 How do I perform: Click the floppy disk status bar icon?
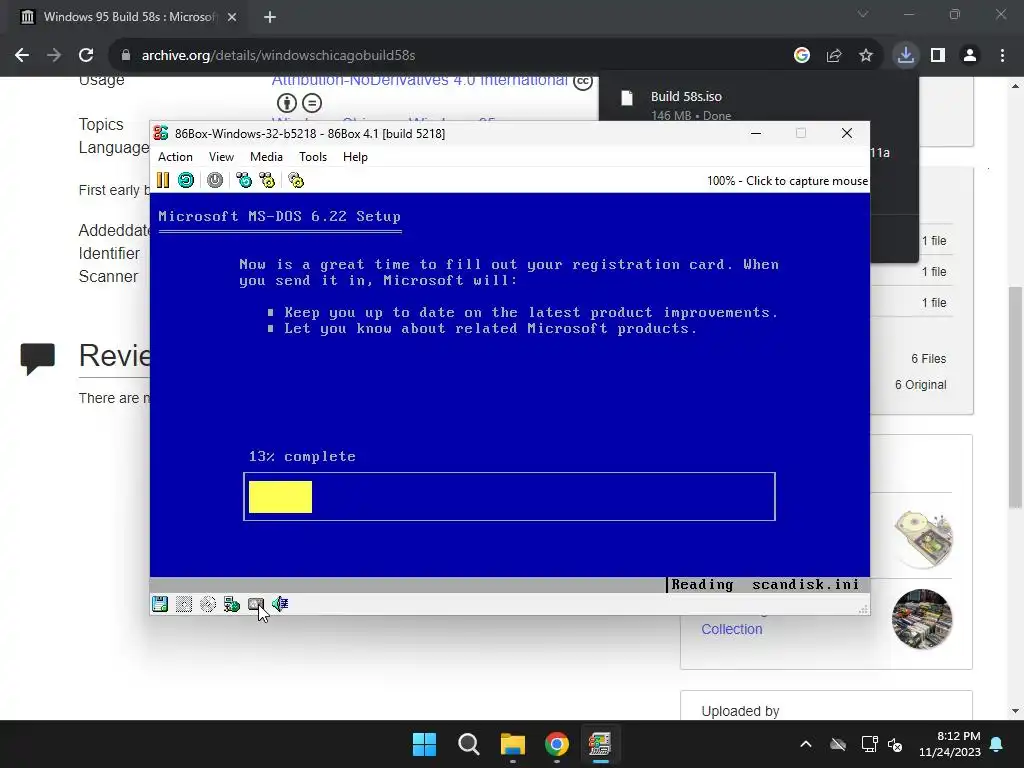click(x=160, y=604)
